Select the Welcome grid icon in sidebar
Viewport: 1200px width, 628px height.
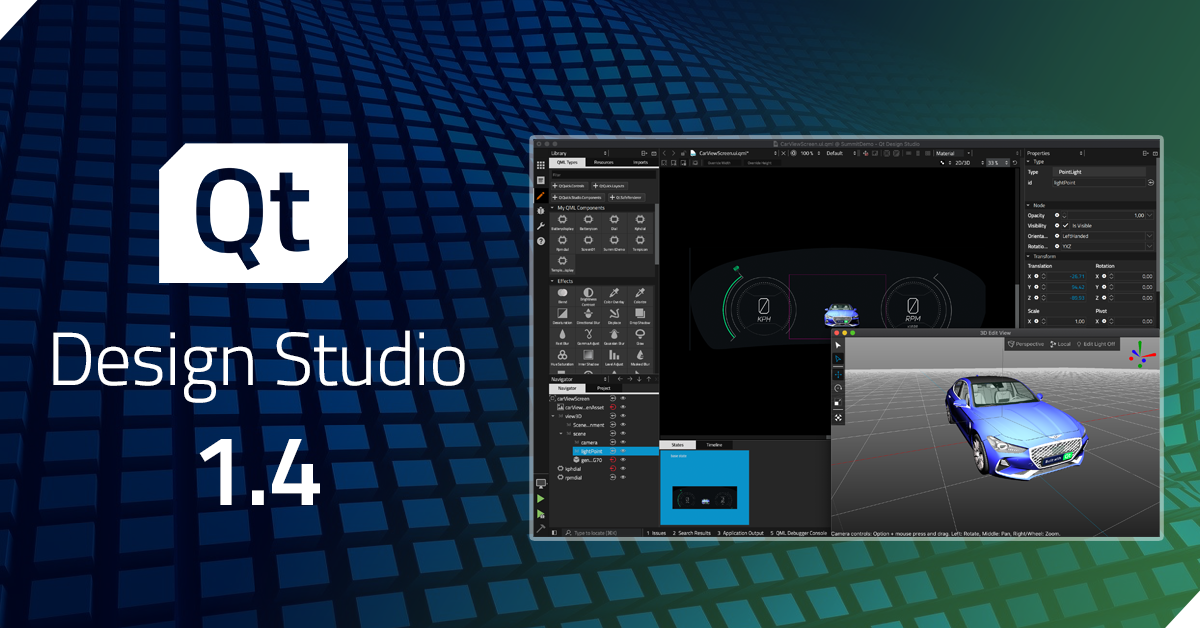tap(541, 165)
